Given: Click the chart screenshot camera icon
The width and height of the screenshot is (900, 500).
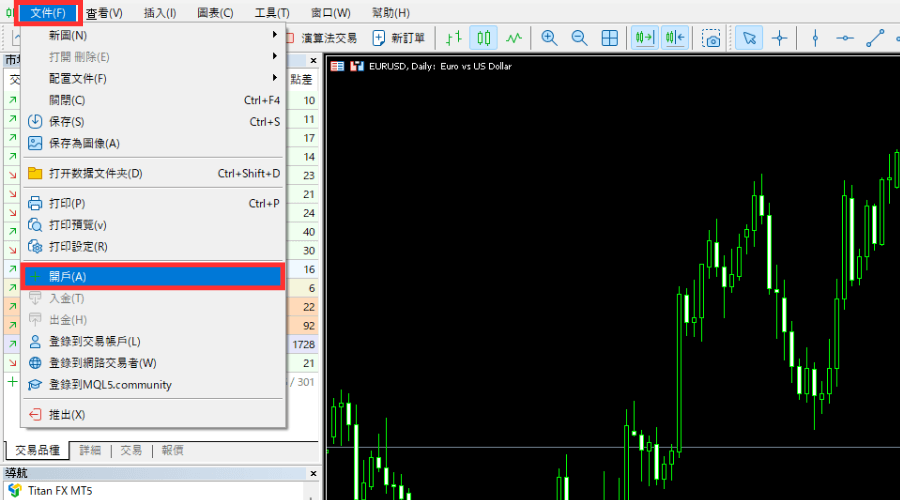Looking at the screenshot, I should 711,38.
